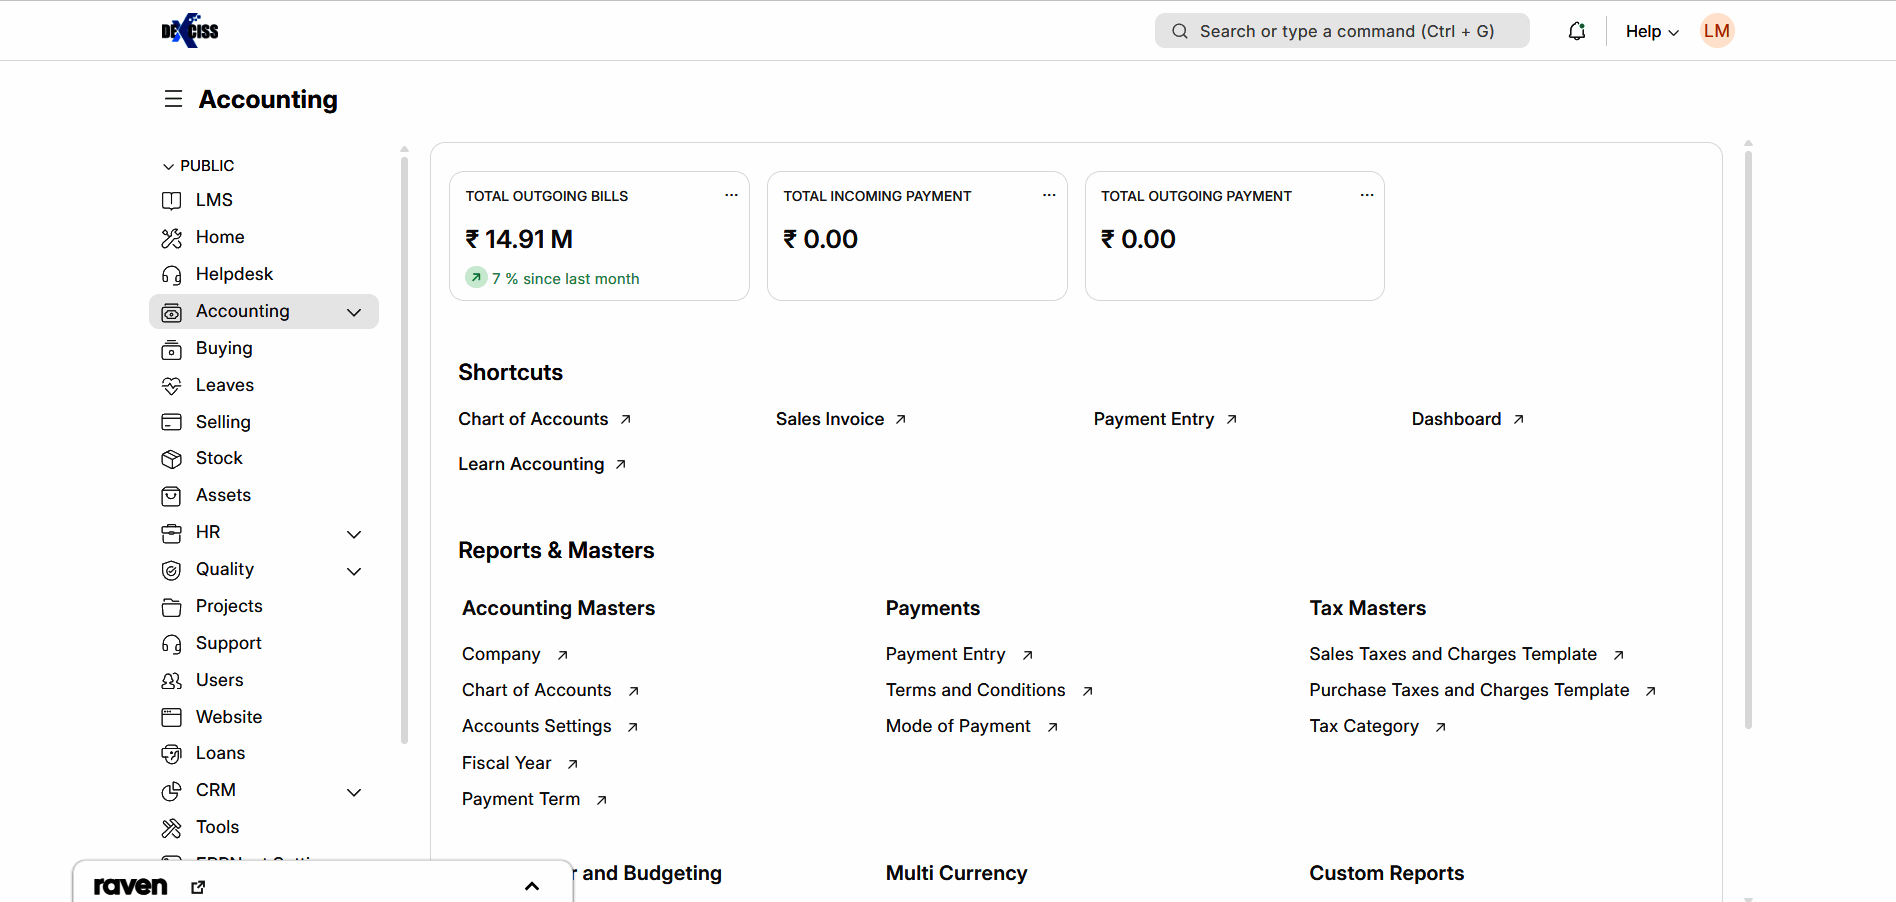The height and width of the screenshot is (902, 1896).
Task: Open the Help dropdown menu
Action: pyautogui.click(x=1651, y=31)
